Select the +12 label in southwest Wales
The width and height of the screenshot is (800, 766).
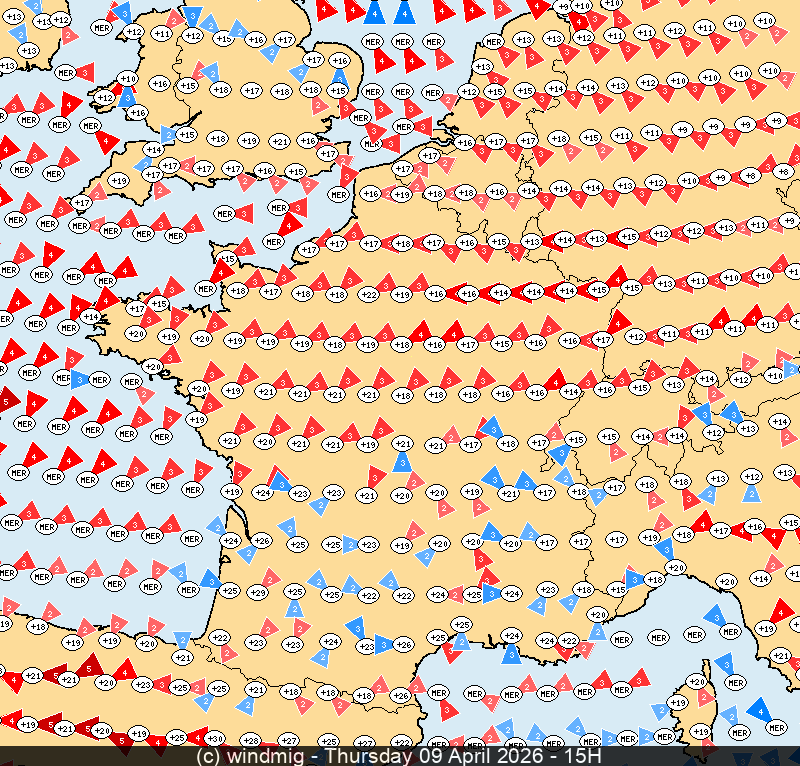[105, 98]
